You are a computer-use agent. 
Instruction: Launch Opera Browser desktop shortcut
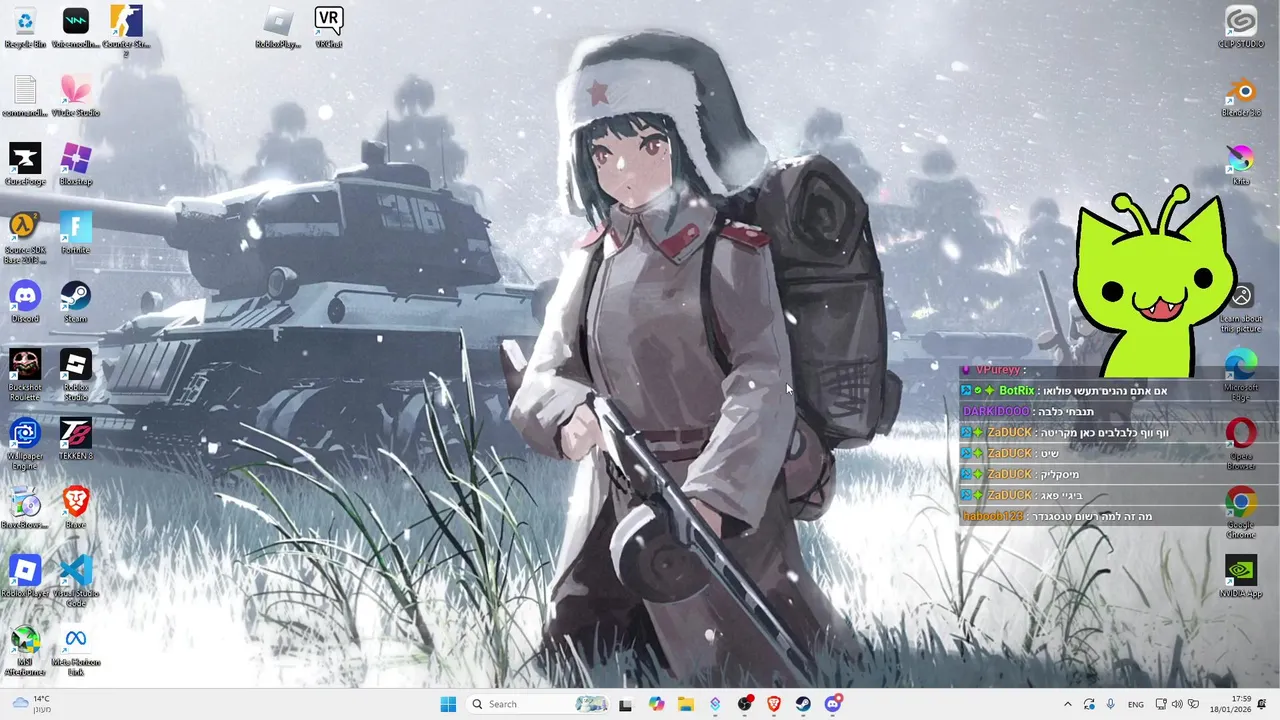[x=1241, y=444]
